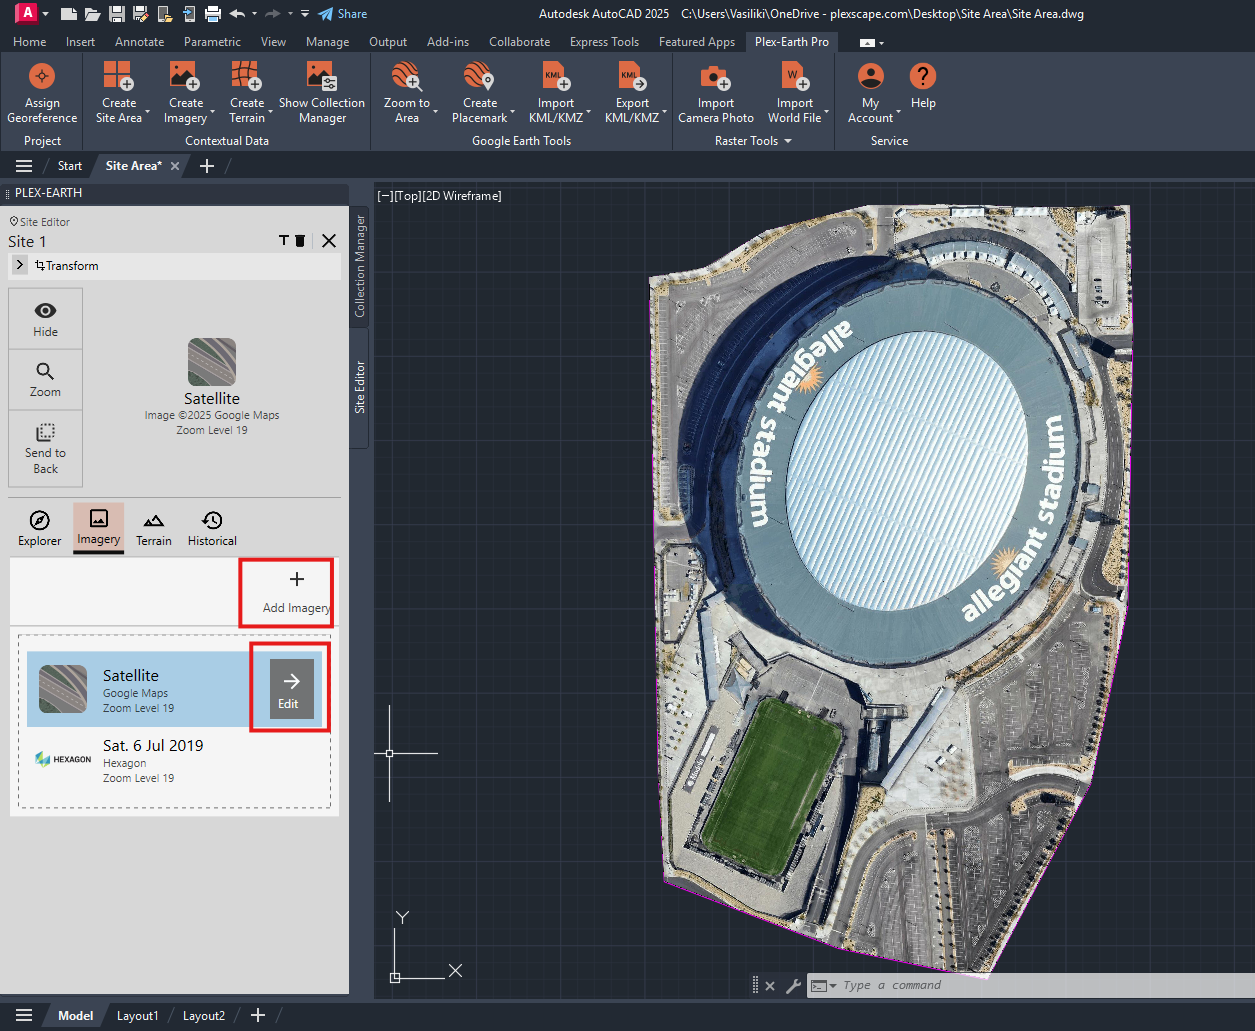
Task: Select the Sat. 6 Jul 2019 Hexagon imagery
Action: pyautogui.click(x=175, y=761)
